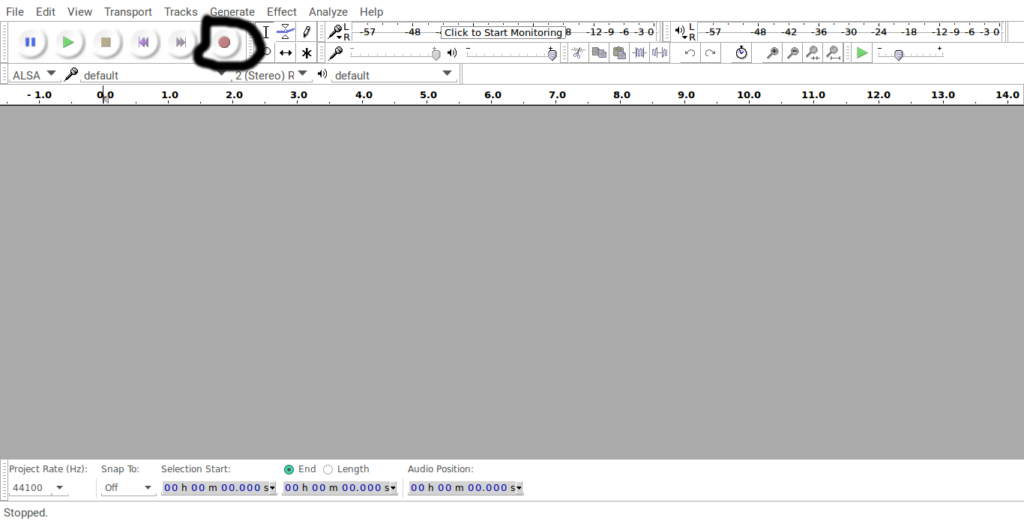Open the Sync-Lock clock icon

tap(741, 53)
